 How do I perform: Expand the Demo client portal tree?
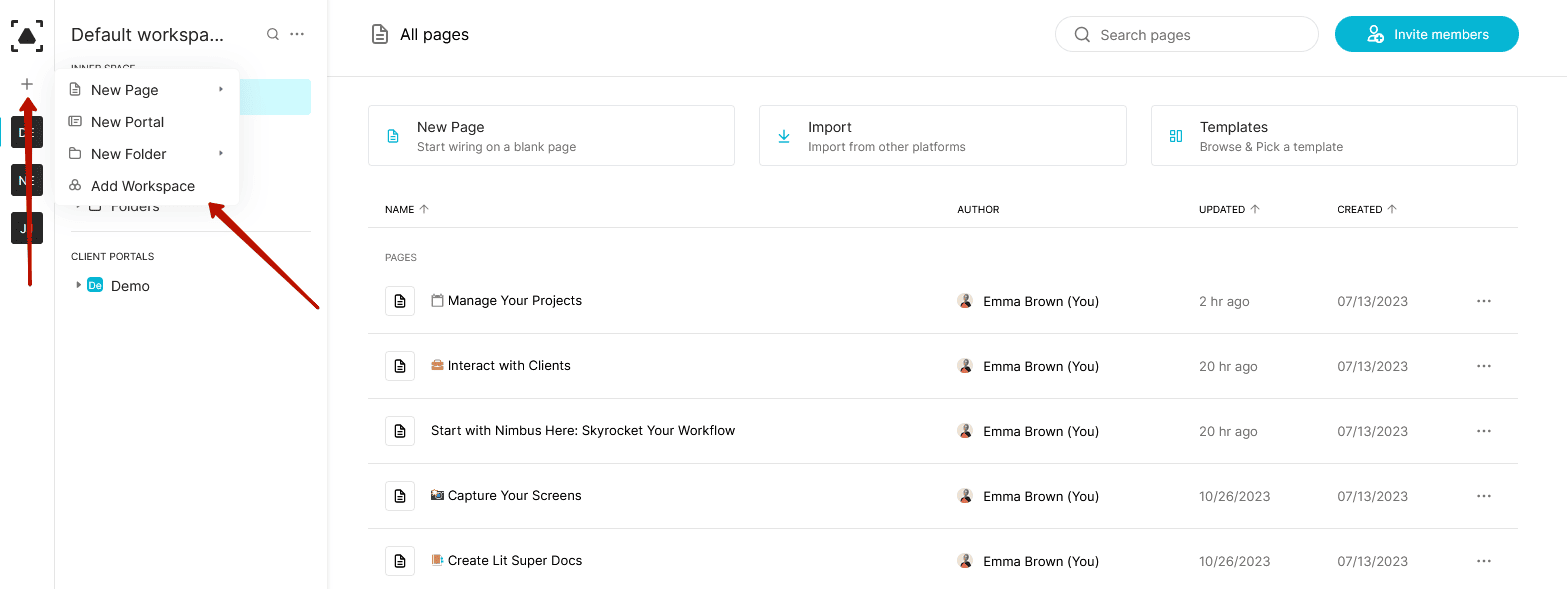79,286
